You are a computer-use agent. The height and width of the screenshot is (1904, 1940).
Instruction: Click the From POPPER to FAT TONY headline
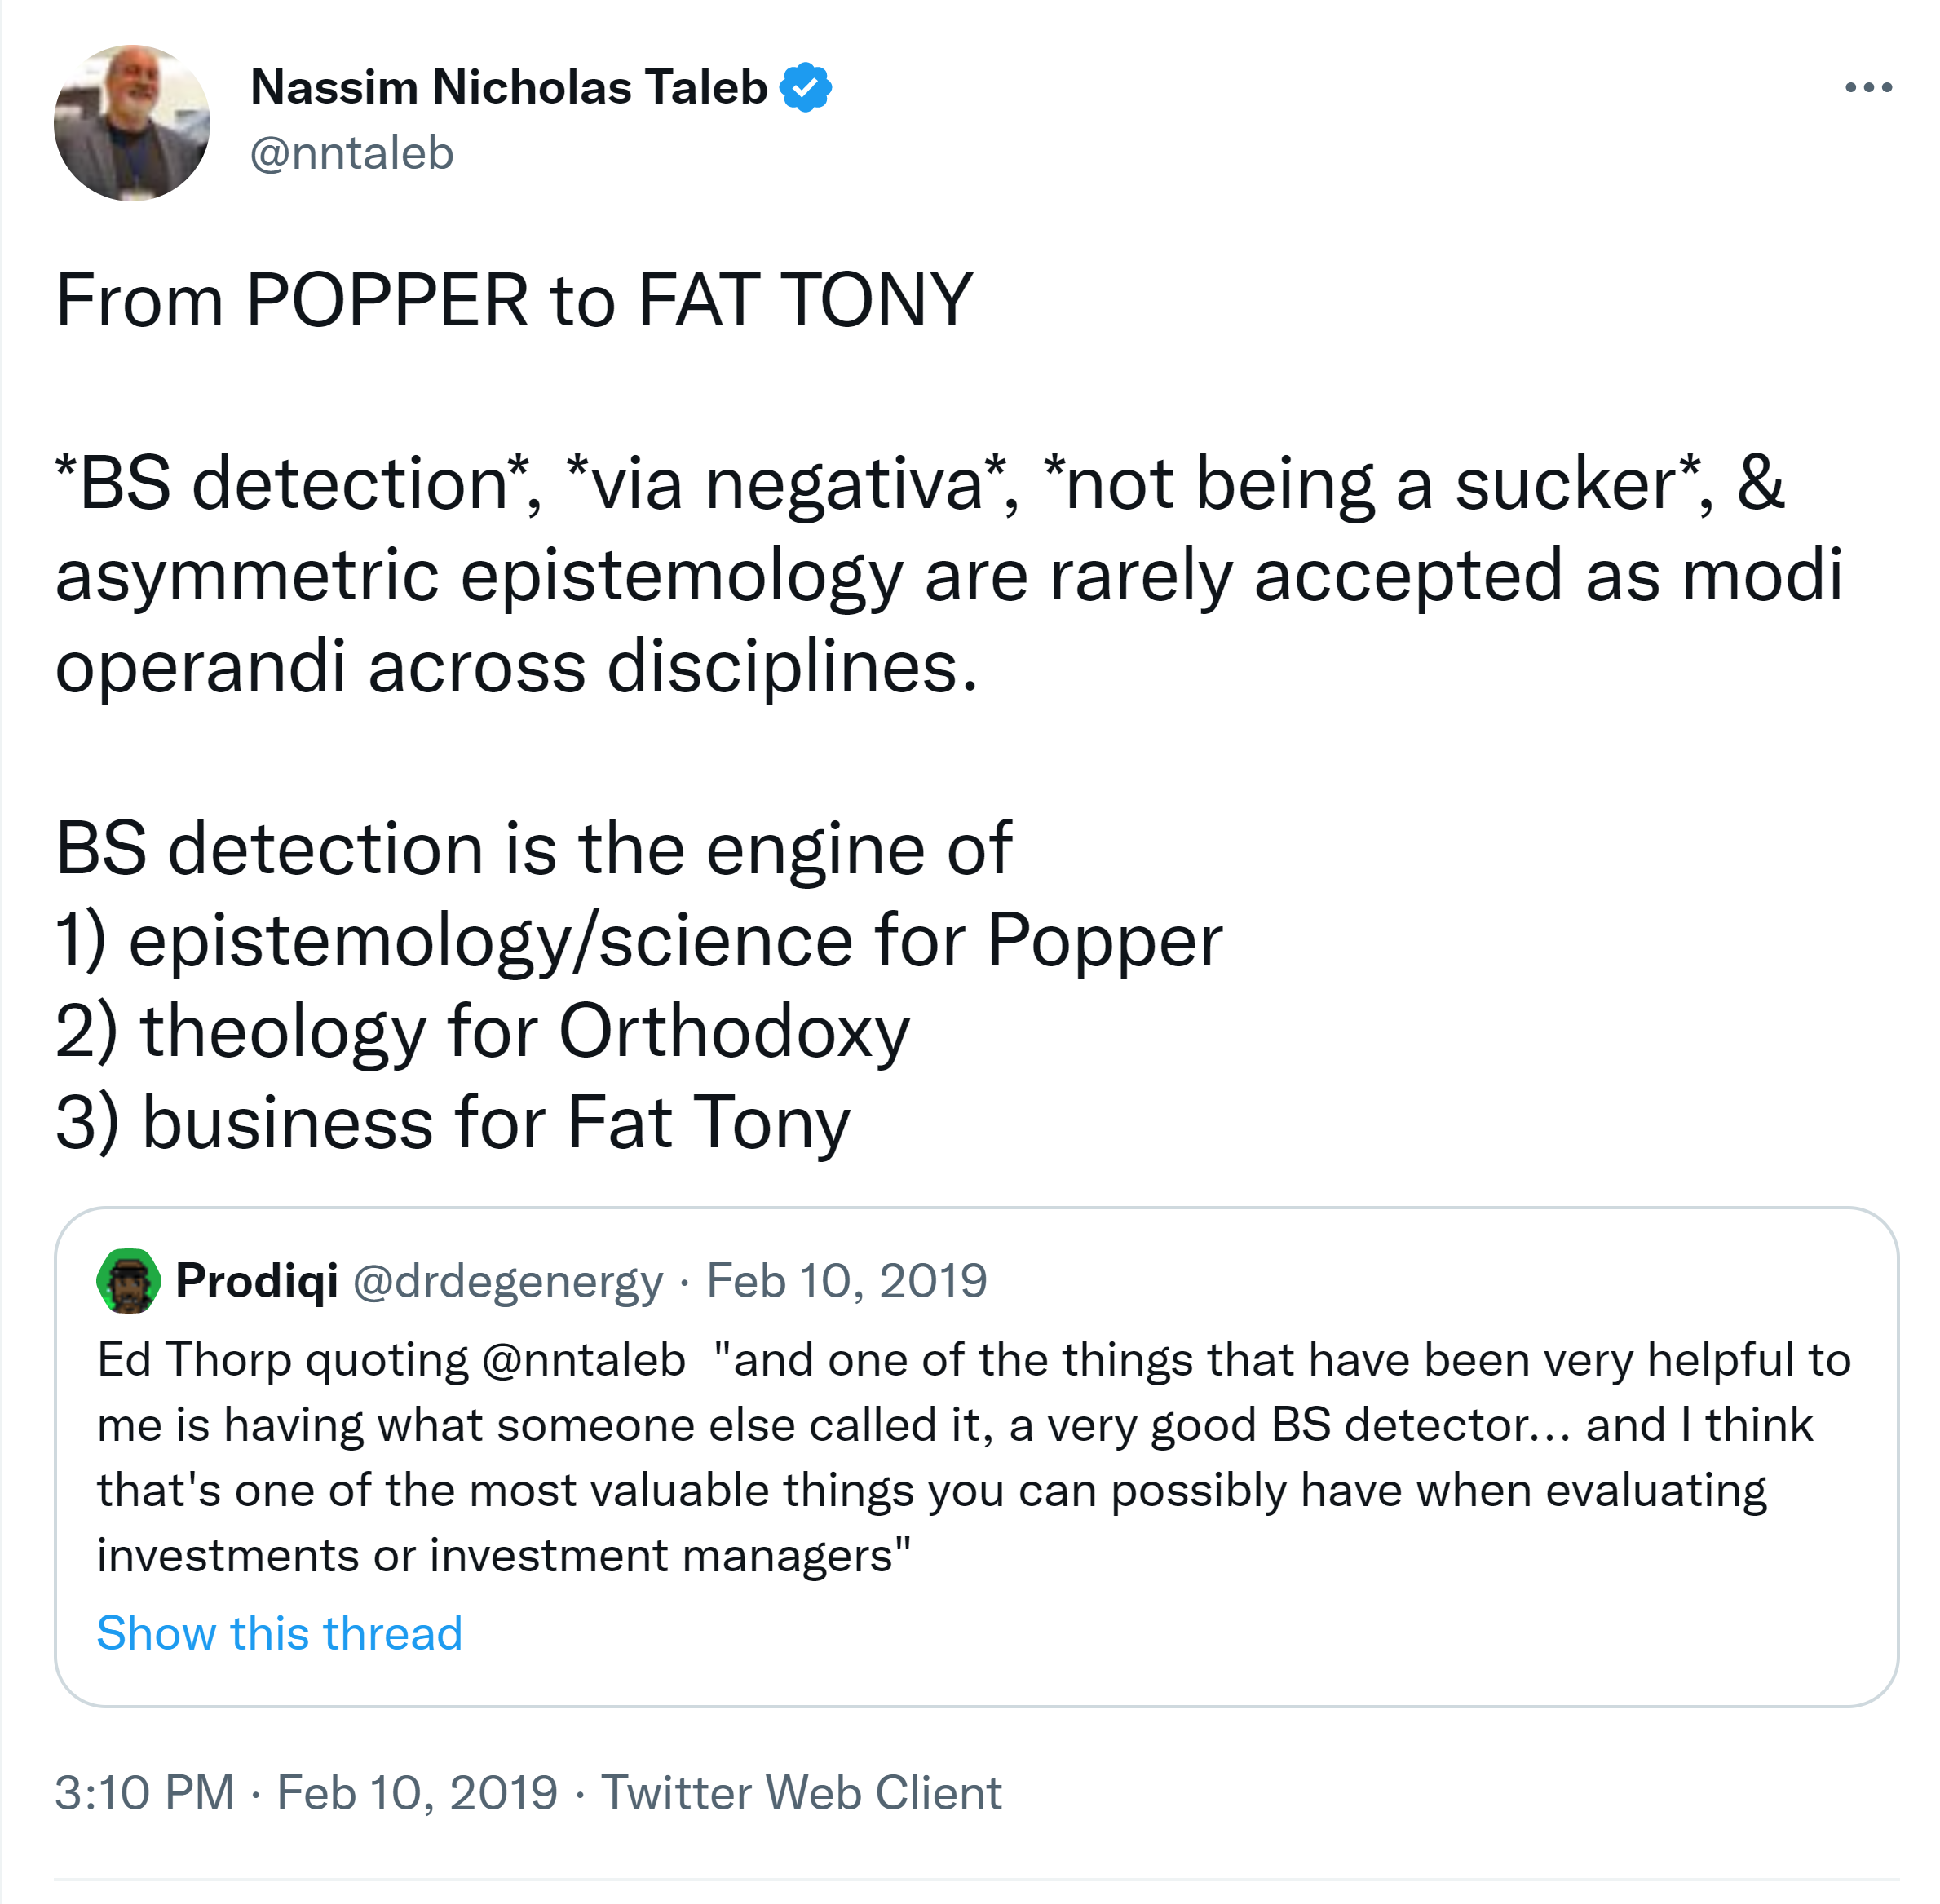point(514,300)
